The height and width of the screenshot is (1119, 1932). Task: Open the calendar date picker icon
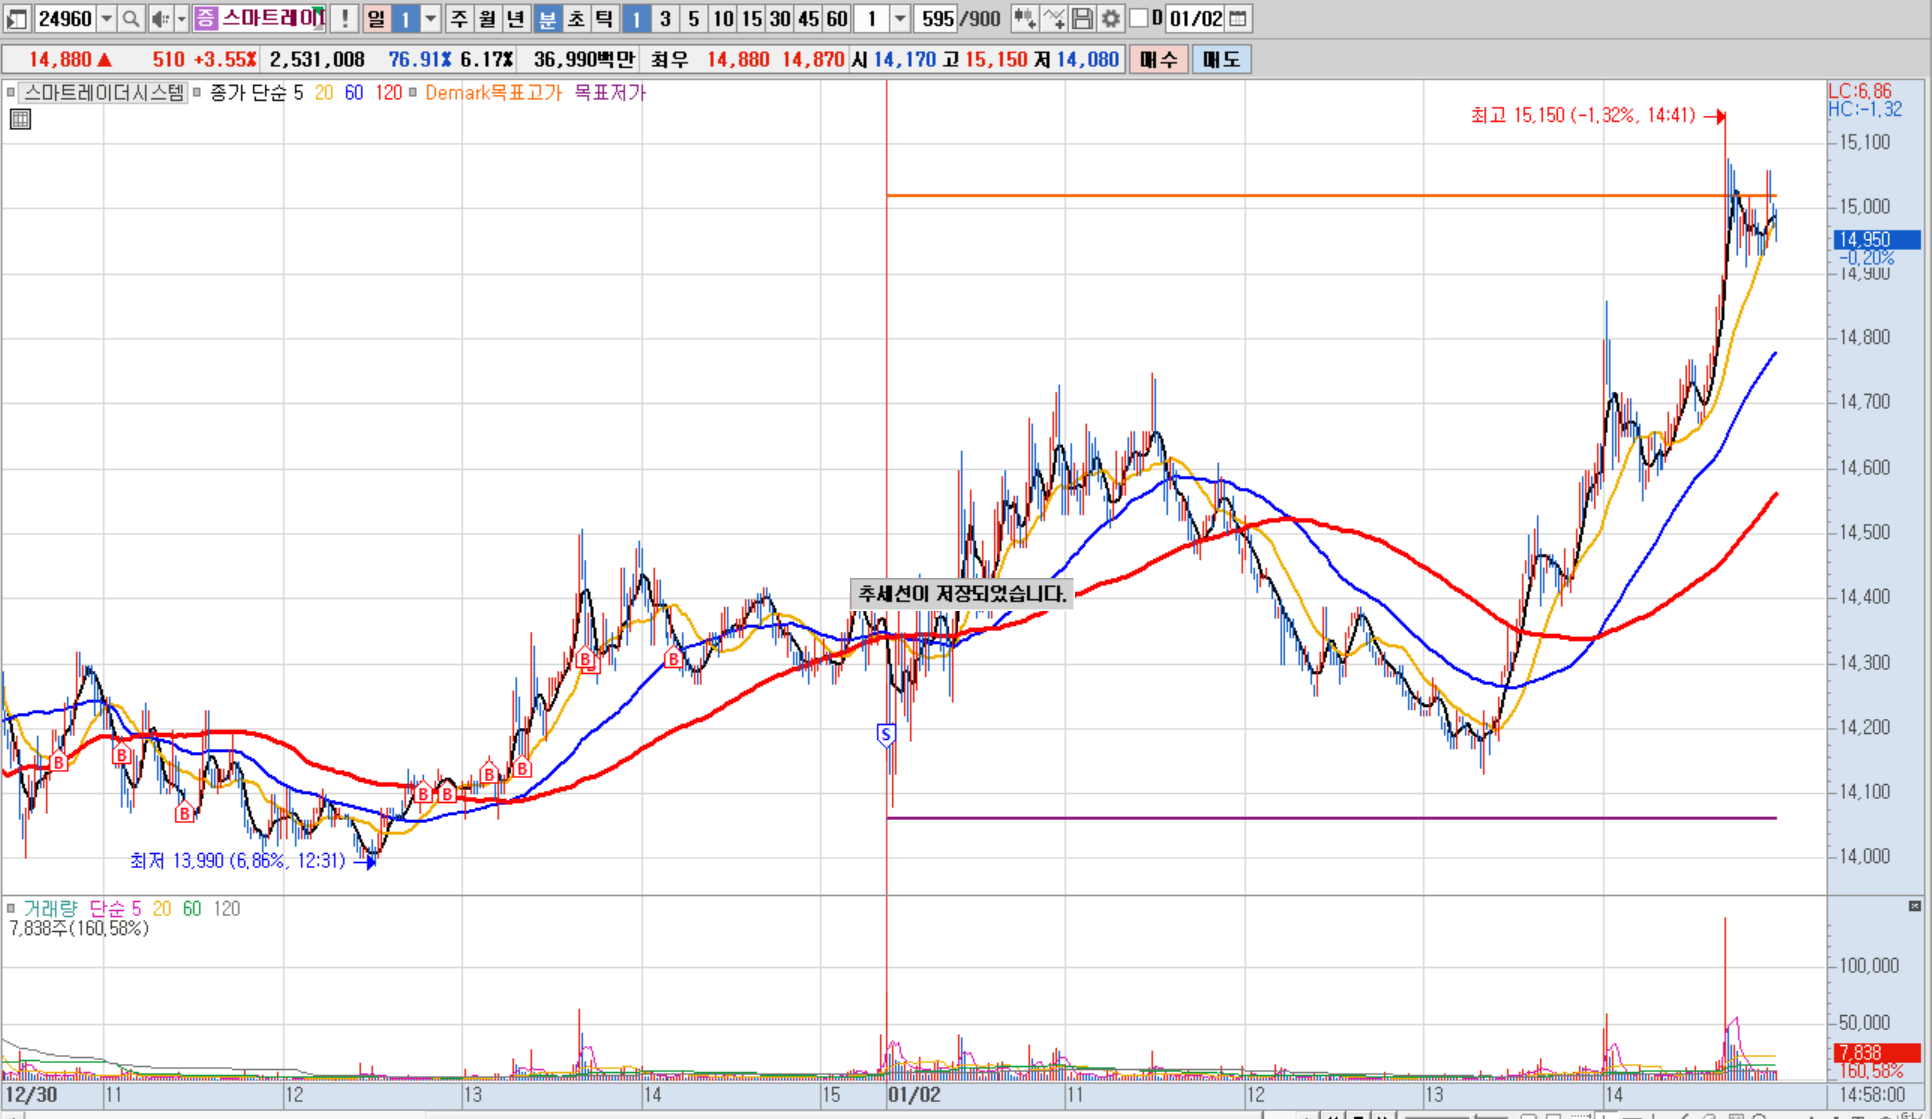point(1238,18)
